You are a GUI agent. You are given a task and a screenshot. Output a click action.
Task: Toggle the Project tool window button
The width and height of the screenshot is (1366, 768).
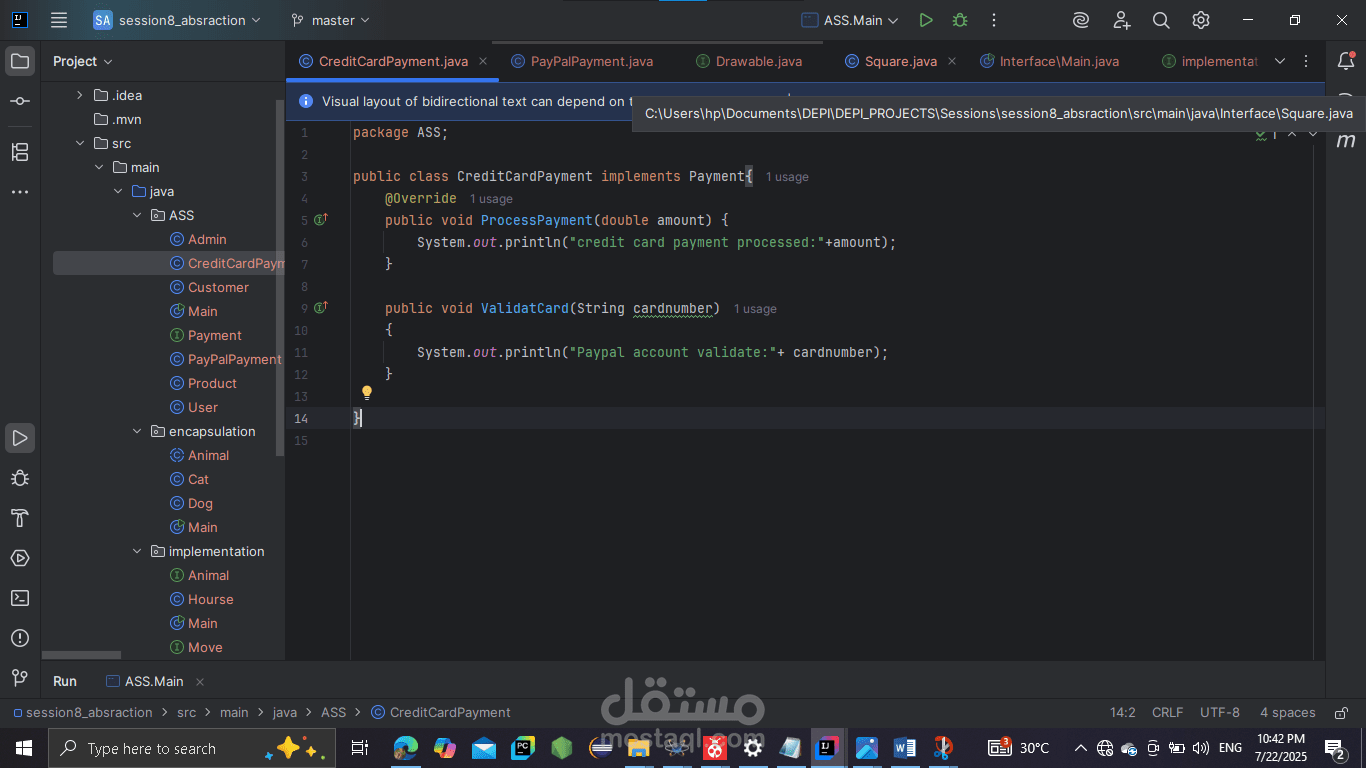coord(20,61)
